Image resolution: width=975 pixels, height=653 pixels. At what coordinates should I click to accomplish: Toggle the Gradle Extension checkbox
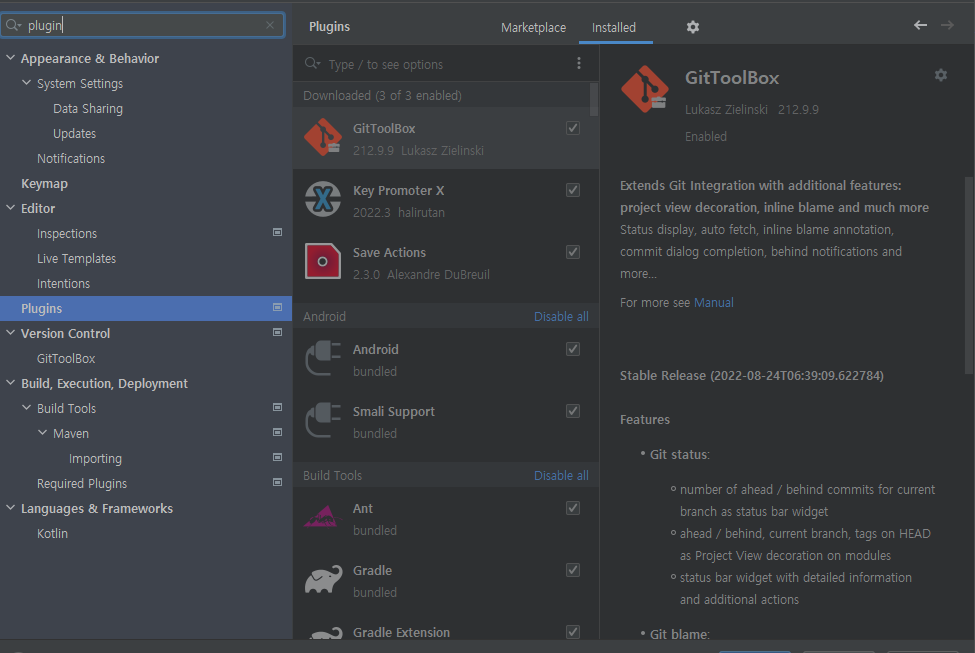(573, 632)
